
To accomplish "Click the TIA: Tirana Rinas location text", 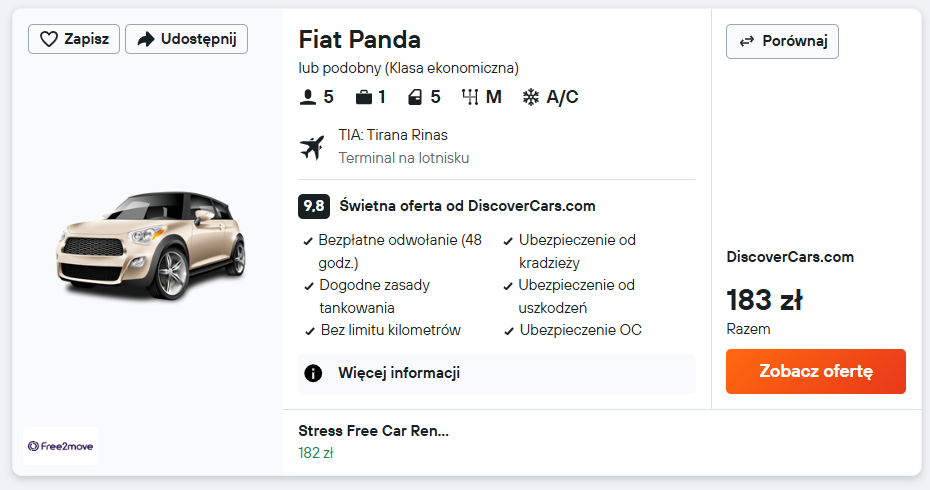I will point(392,135).
